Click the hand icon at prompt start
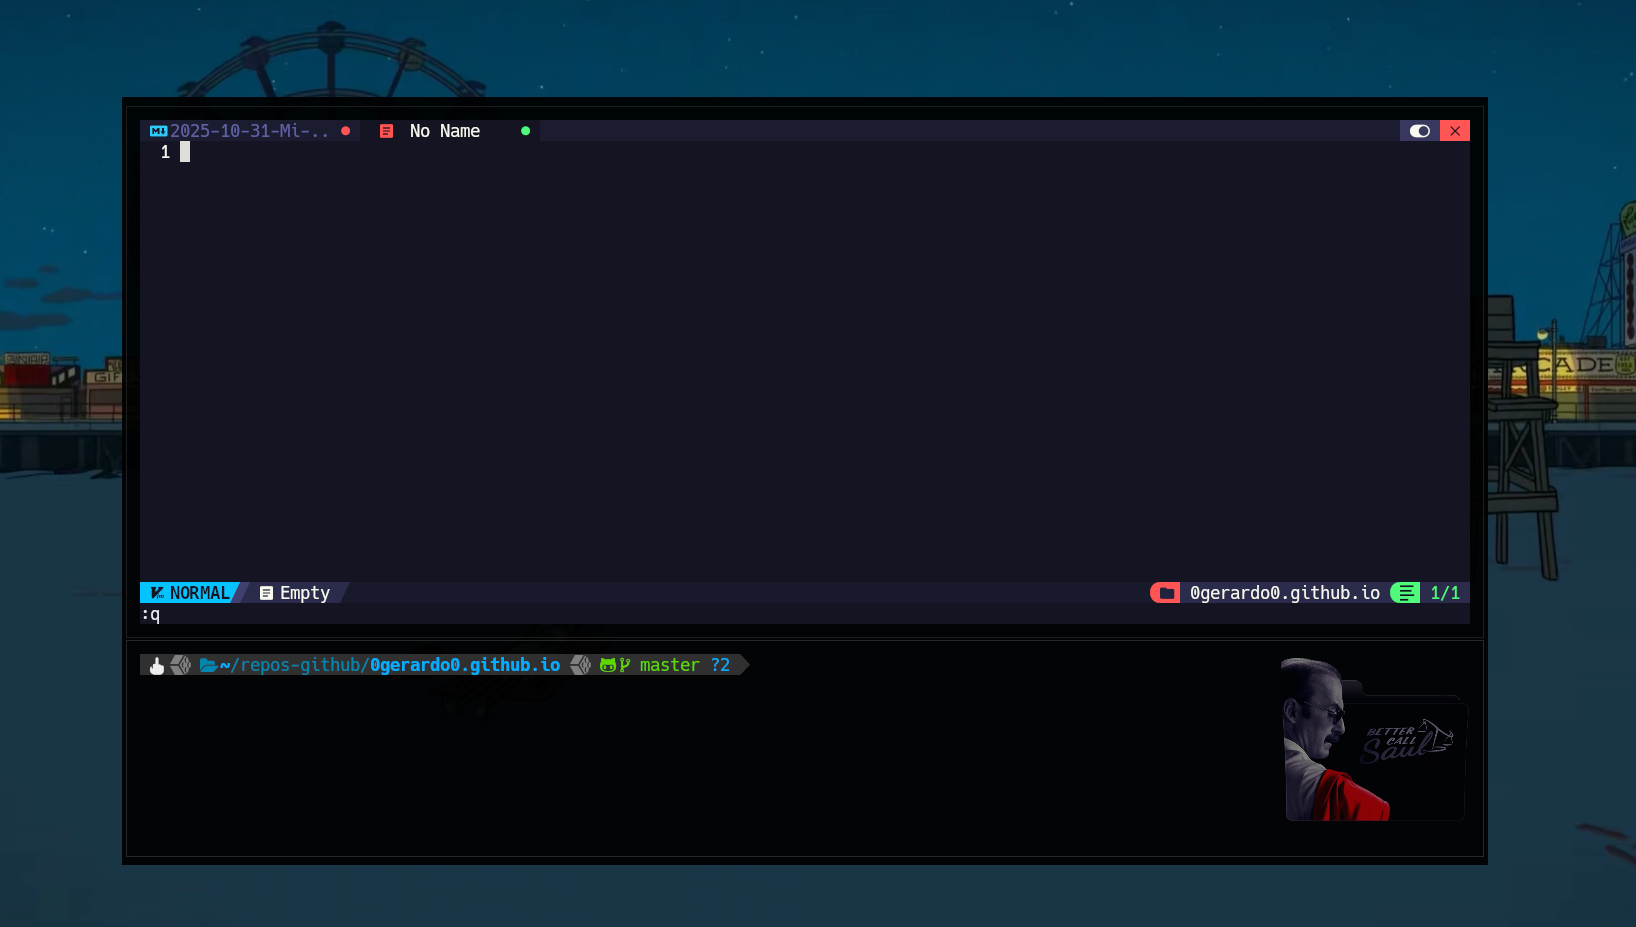This screenshot has width=1636, height=927. click(x=157, y=665)
